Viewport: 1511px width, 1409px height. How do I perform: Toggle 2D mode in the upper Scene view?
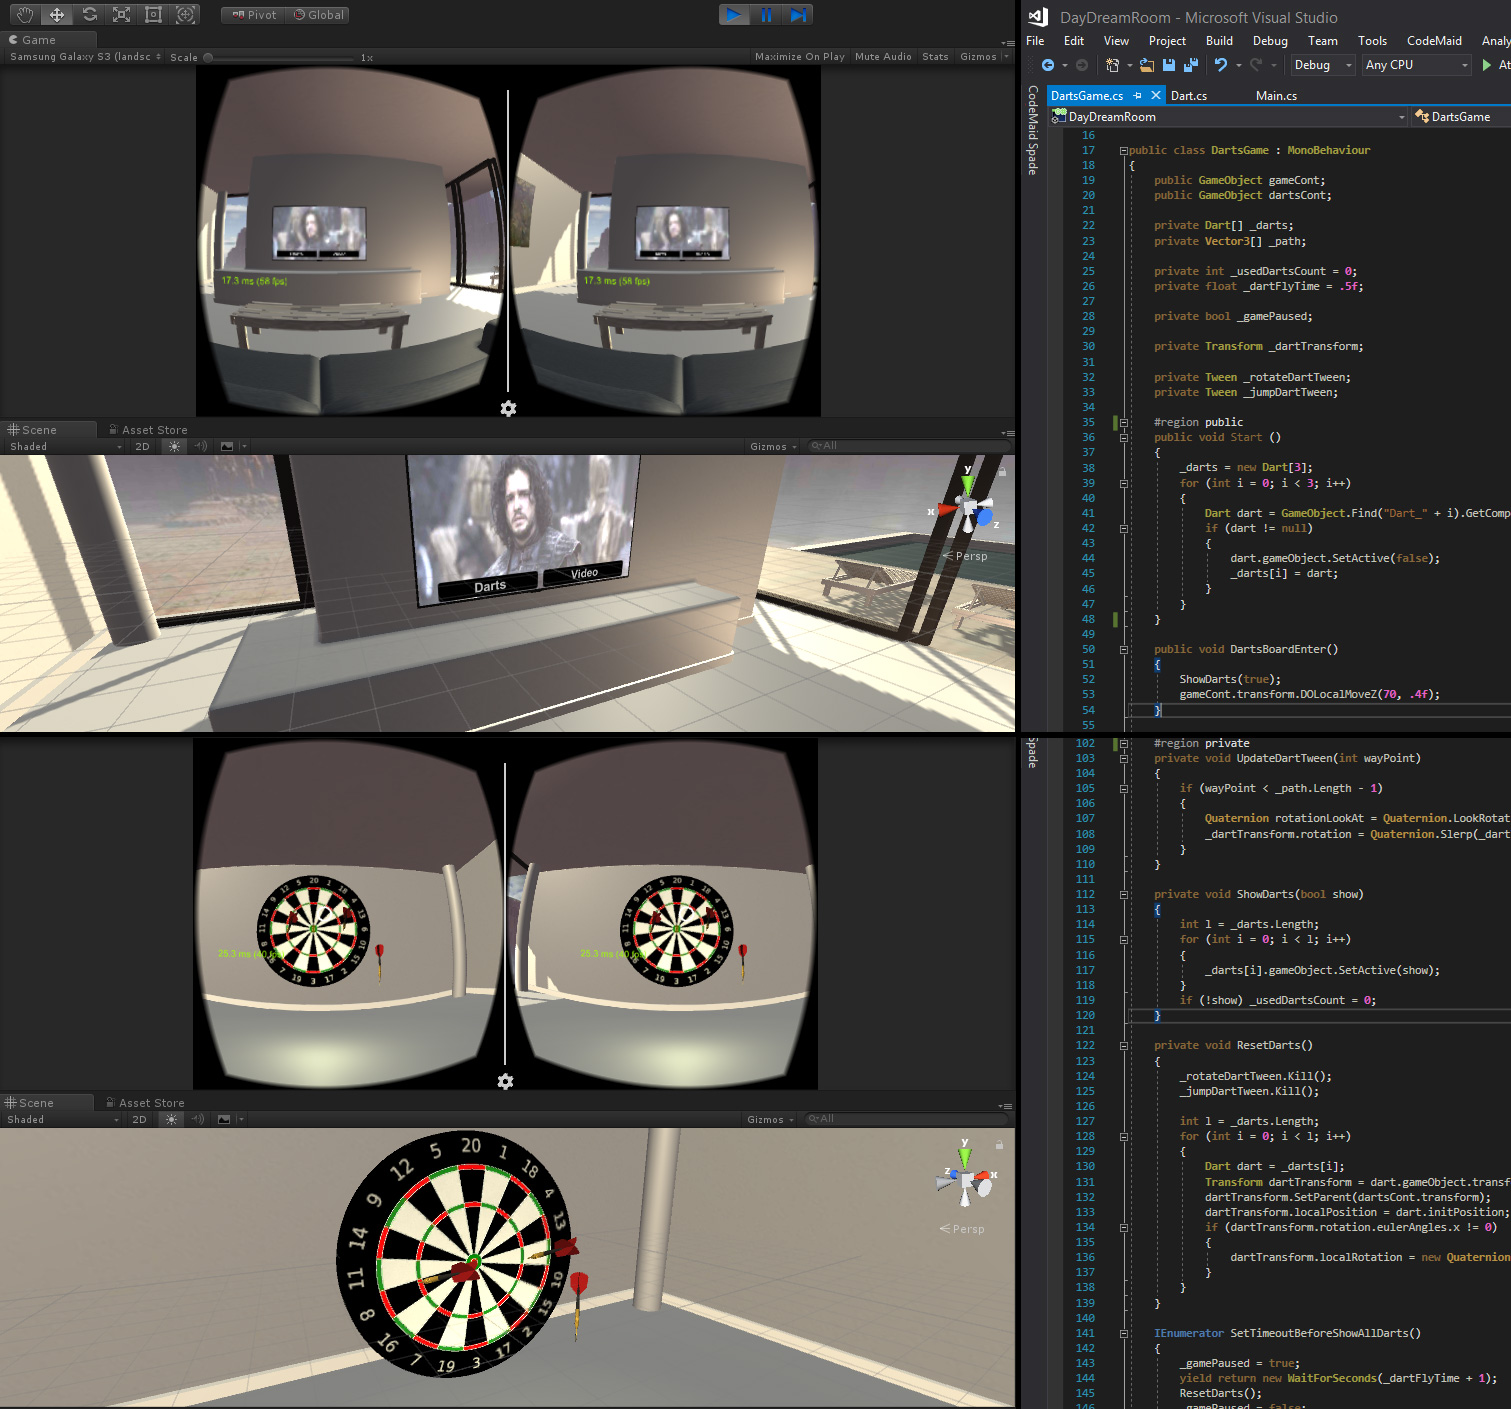tap(142, 447)
